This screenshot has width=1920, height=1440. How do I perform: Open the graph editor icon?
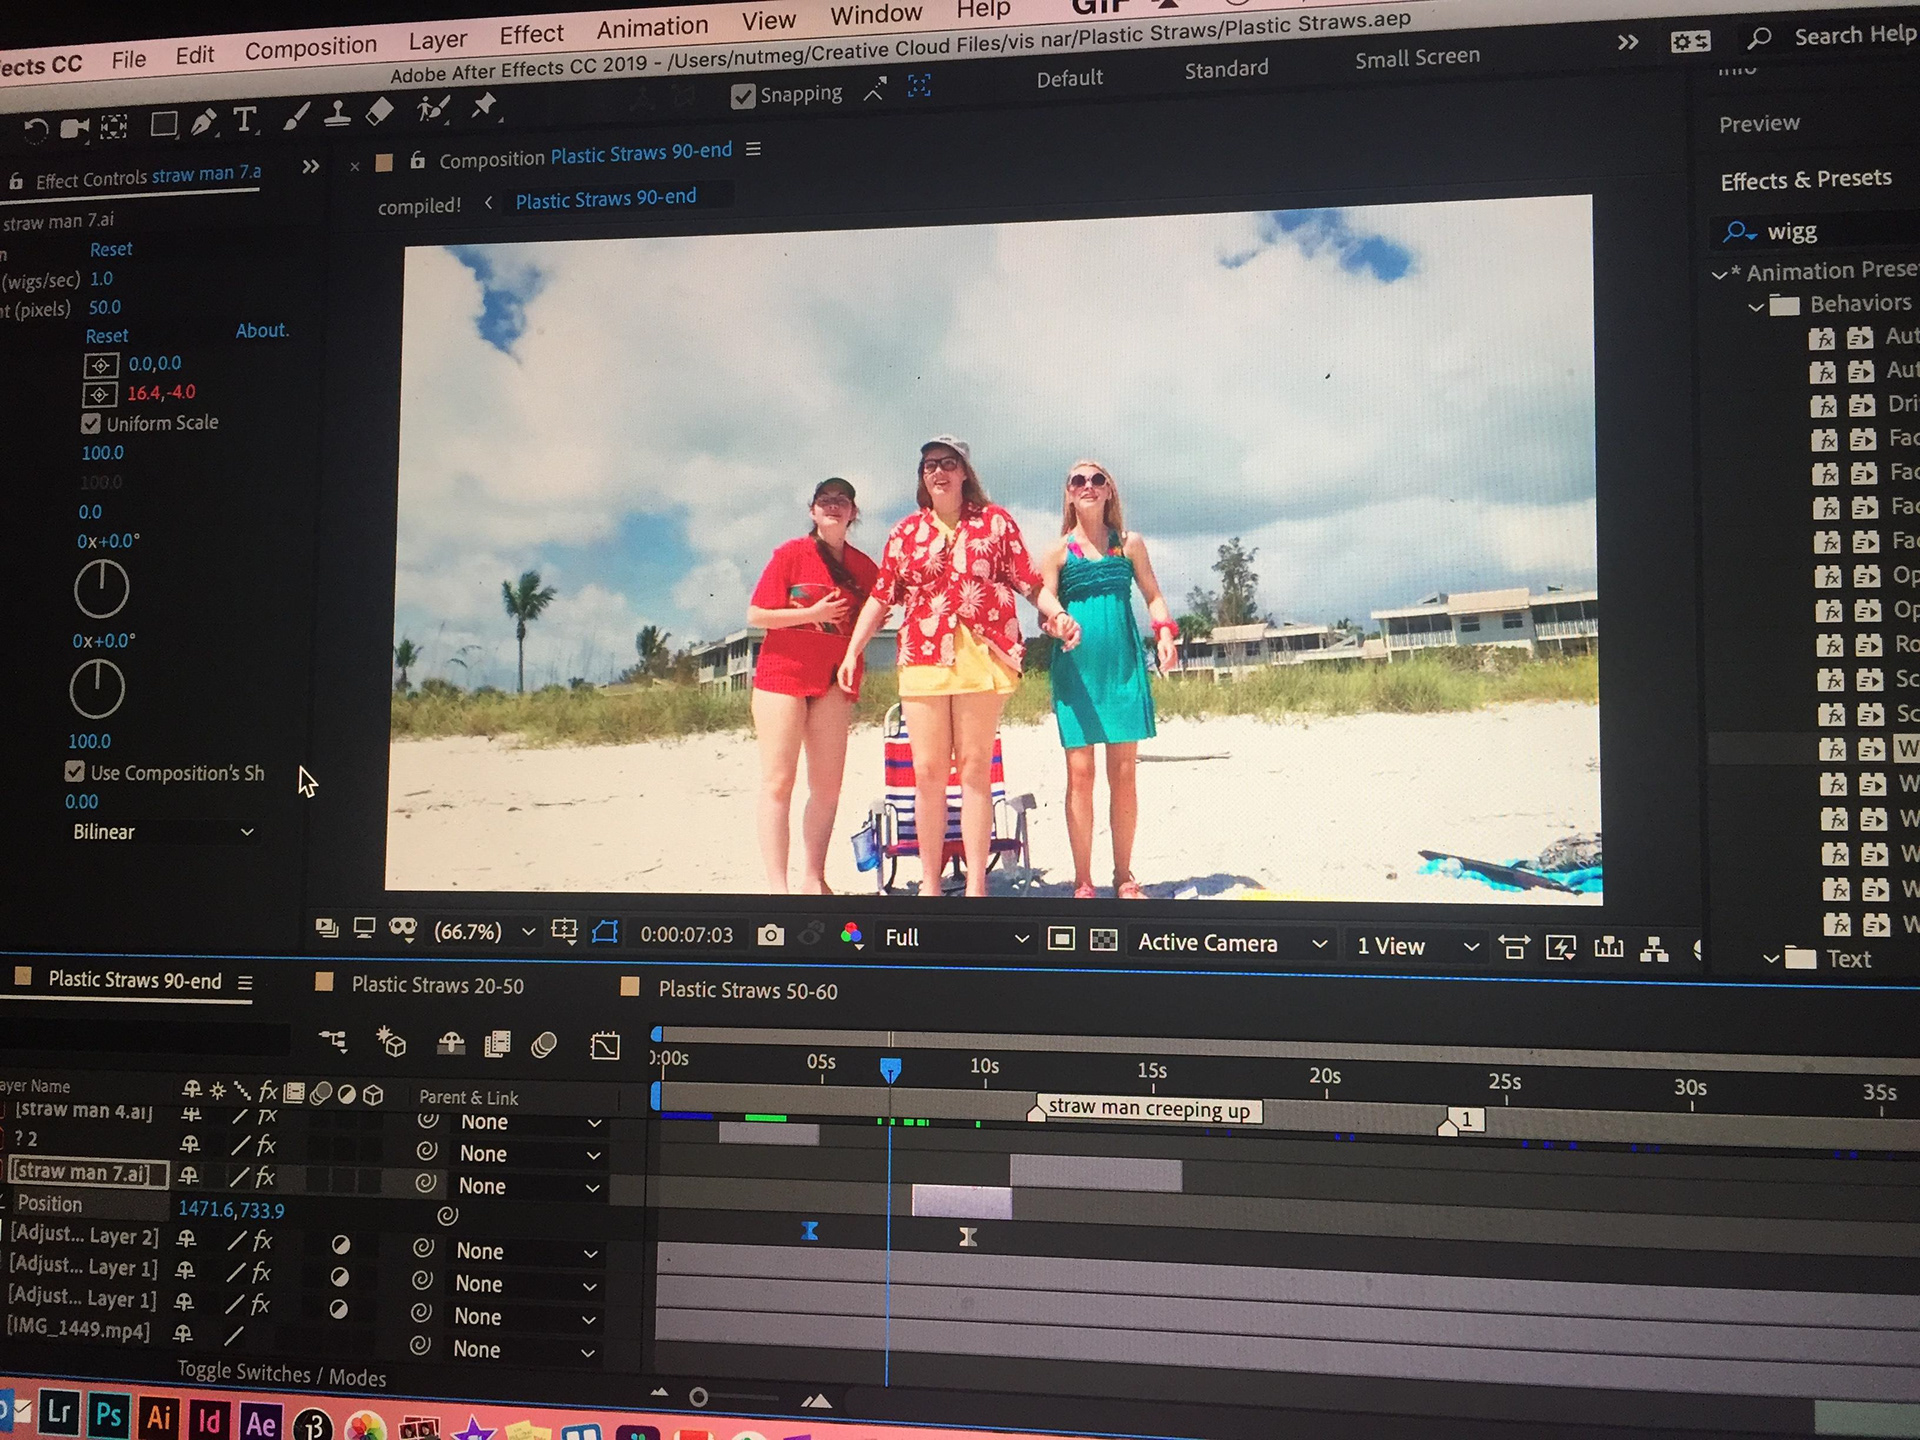point(605,1047)
